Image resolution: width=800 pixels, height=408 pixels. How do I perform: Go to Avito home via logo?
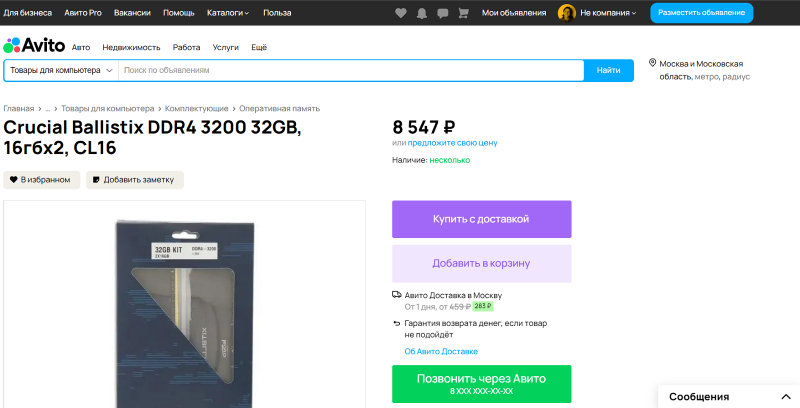(x=34, y=45)
